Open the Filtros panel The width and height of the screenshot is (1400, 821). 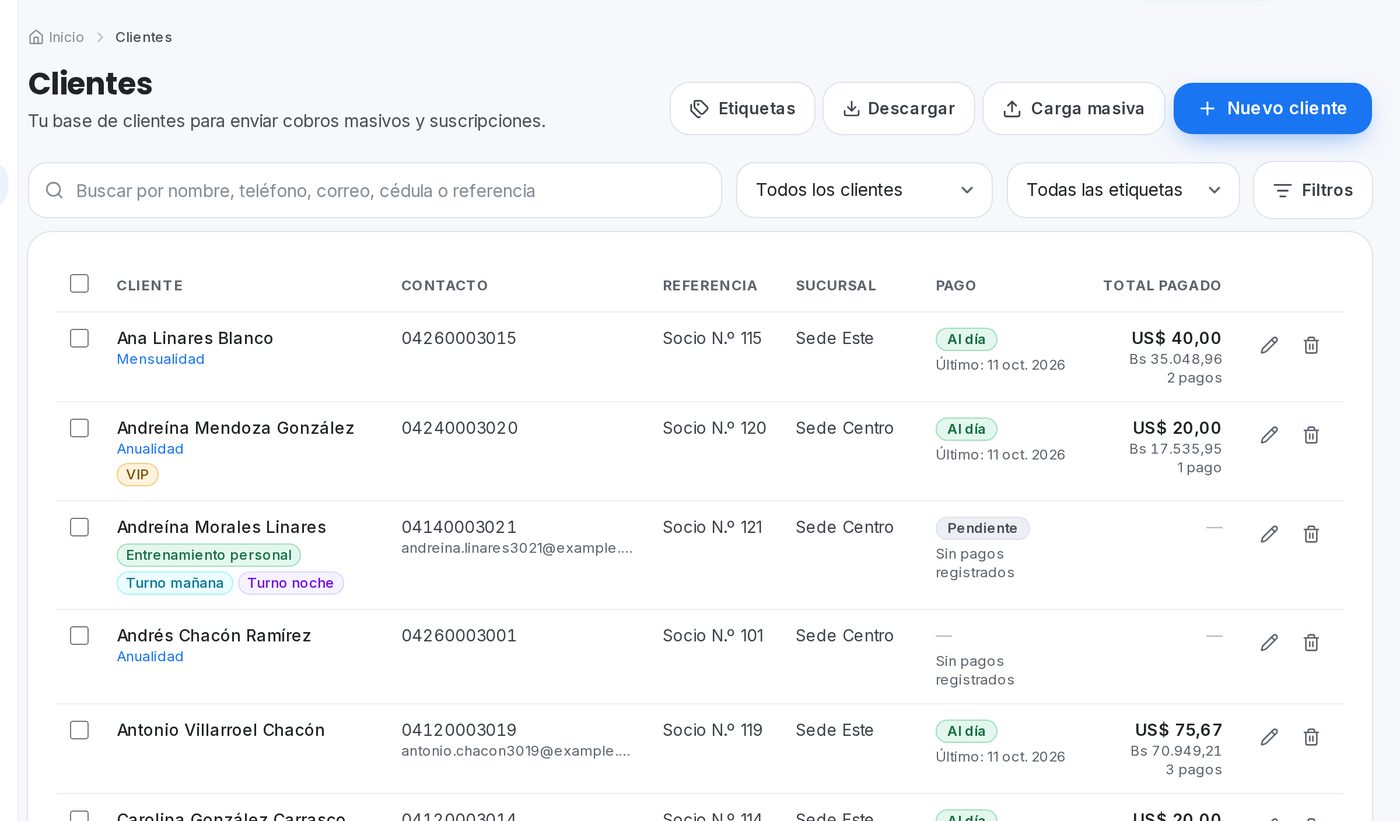(x=1312, y=190)
